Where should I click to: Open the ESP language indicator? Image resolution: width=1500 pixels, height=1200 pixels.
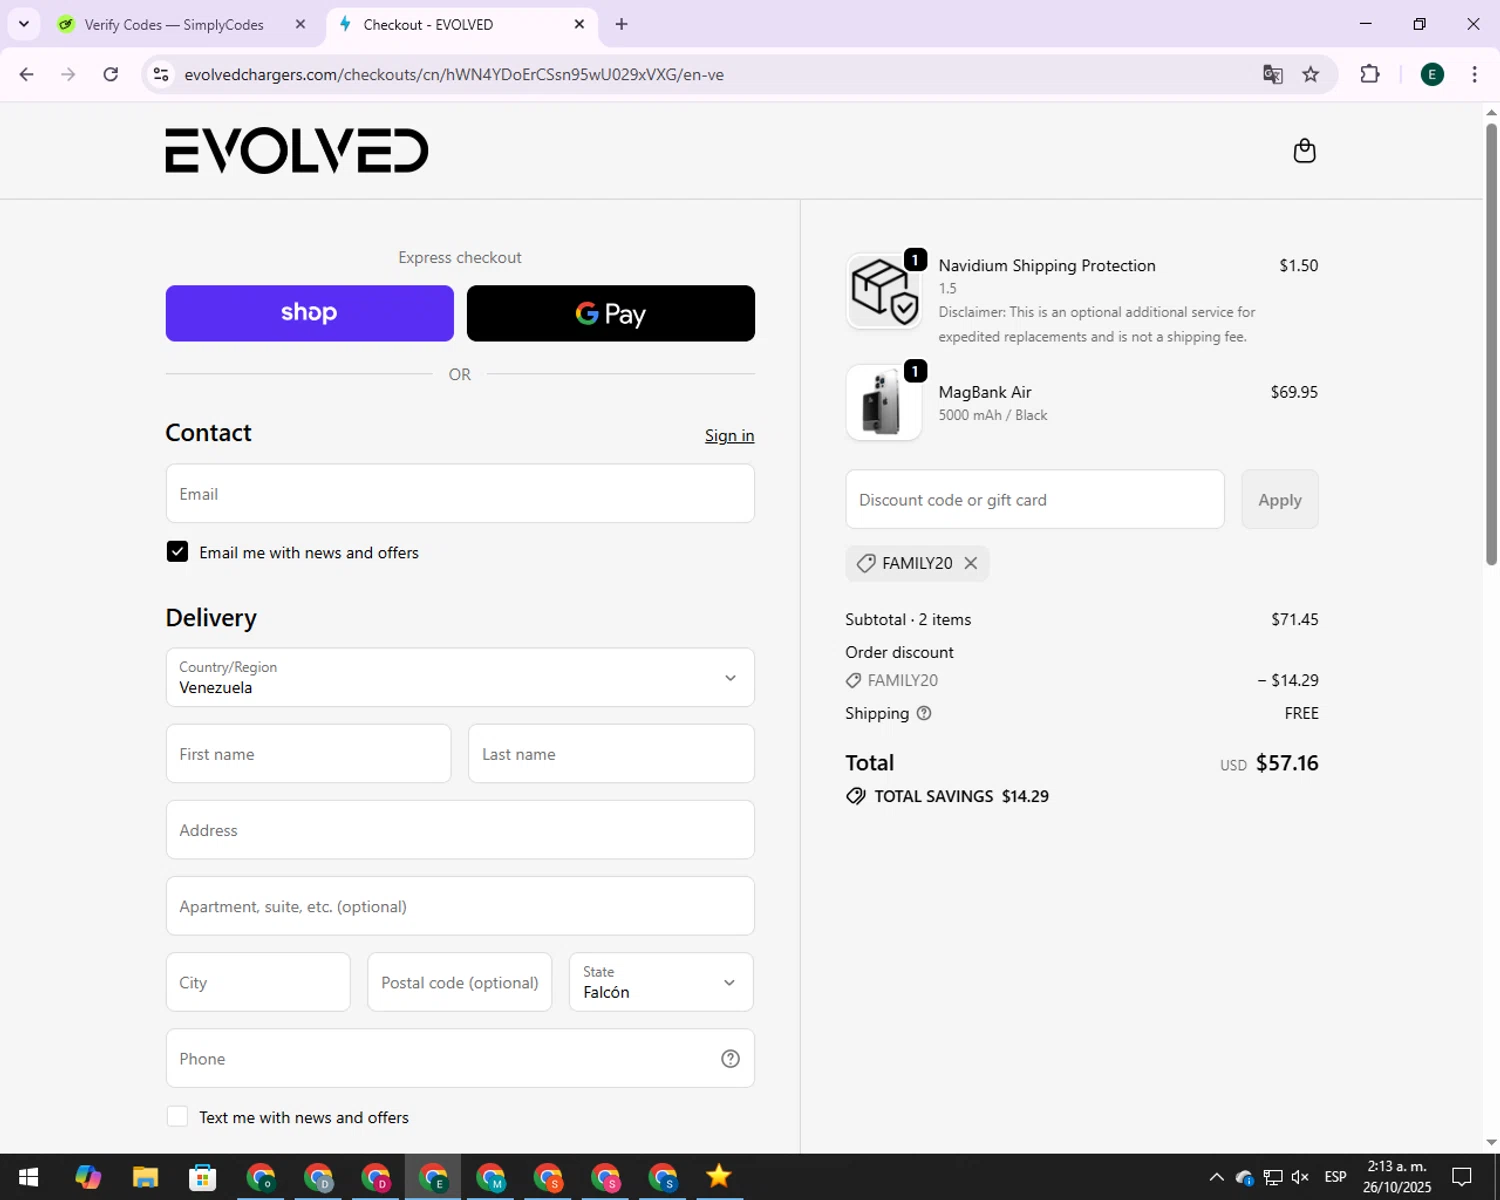1335,1177
